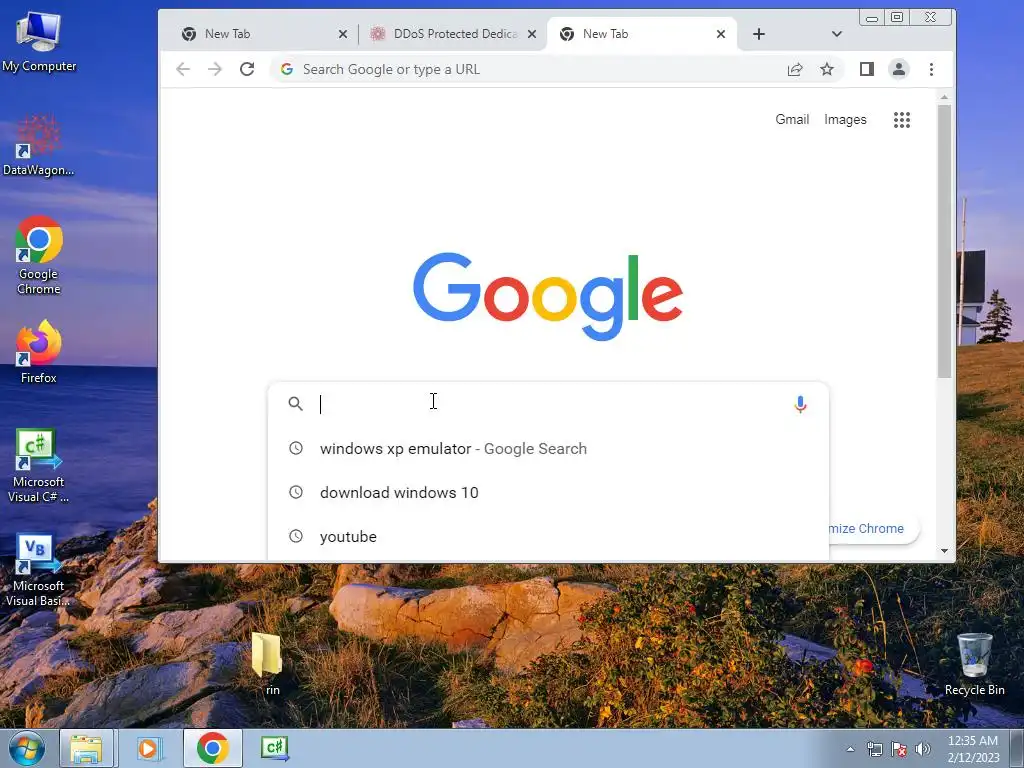1024x768 pixels.
Task: Click the Visual C# icon in the taskbar
Action: point(275,748)
